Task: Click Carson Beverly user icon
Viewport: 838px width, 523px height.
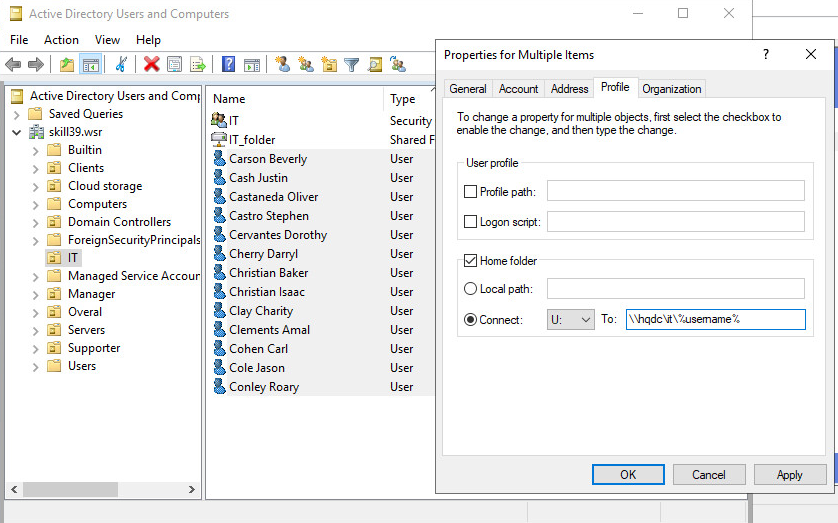Action: coord(219,159)
